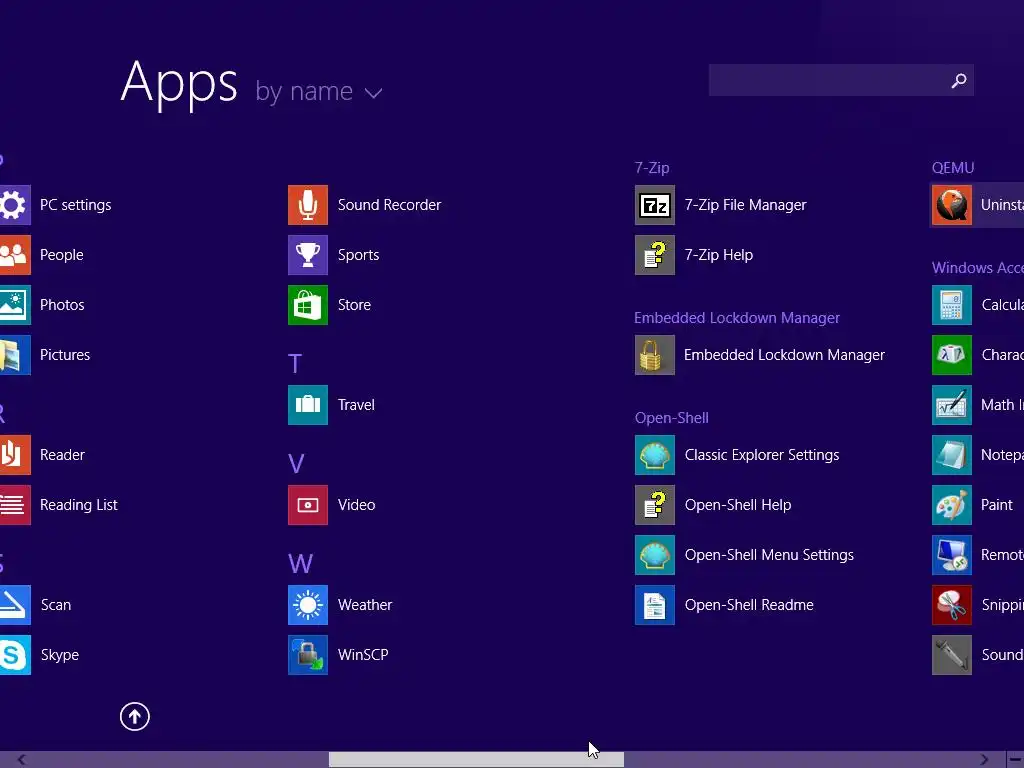
Task: Launch the Paint palette icon
Action: point(952,505)
